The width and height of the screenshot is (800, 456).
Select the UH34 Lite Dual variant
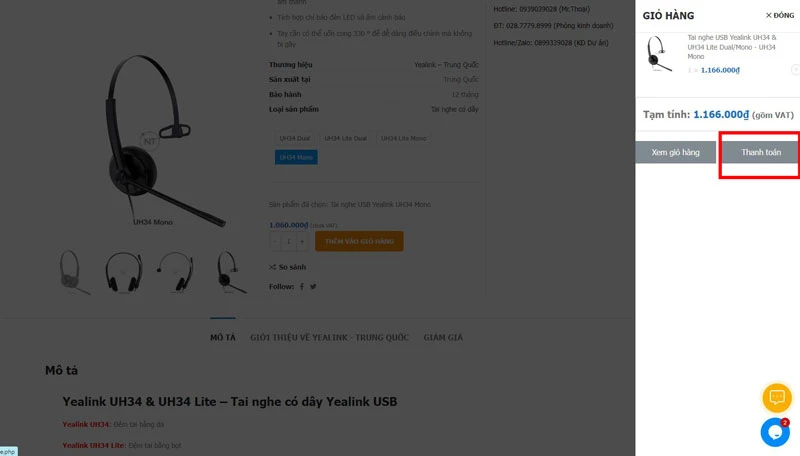pos(345,138)
